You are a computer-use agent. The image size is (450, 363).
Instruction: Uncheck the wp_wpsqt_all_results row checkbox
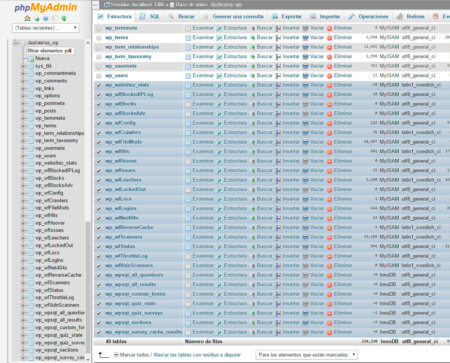(x=99, y=285)
